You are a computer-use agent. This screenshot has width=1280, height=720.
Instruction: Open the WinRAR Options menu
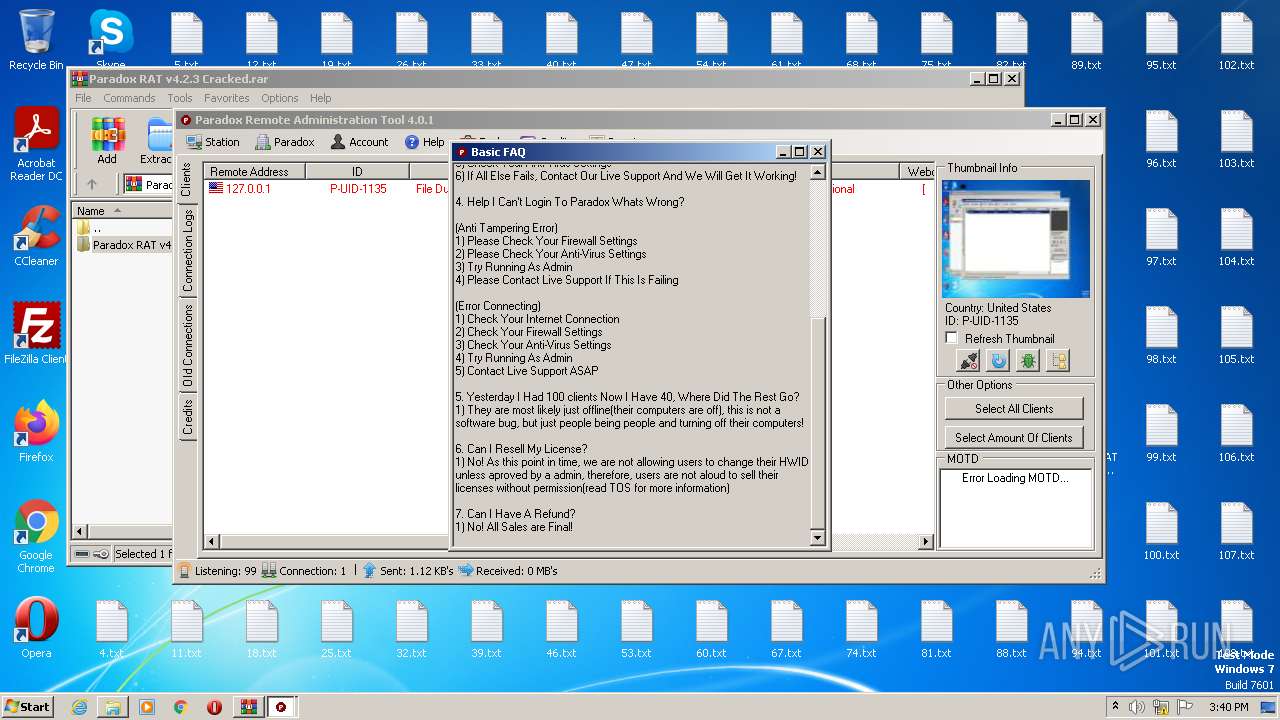(280, 98)
